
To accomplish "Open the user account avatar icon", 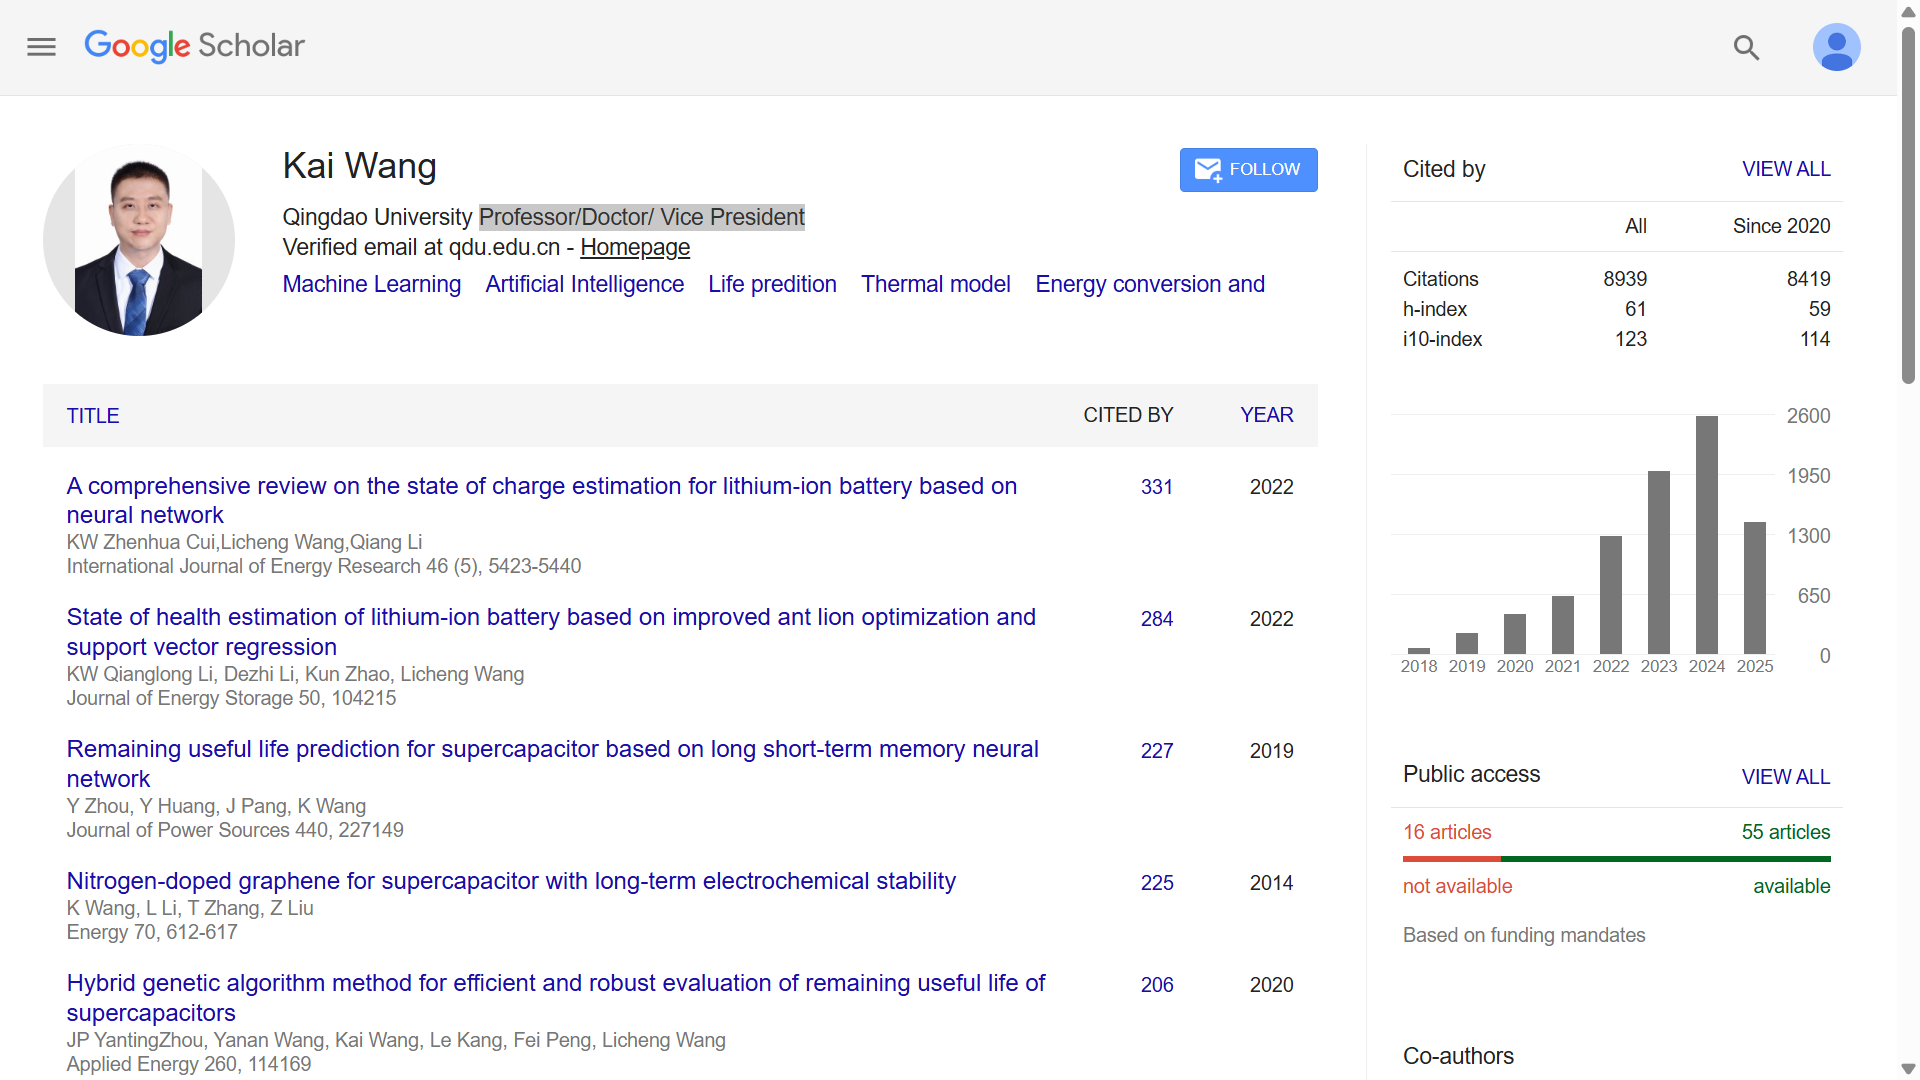I will 1836,47.
